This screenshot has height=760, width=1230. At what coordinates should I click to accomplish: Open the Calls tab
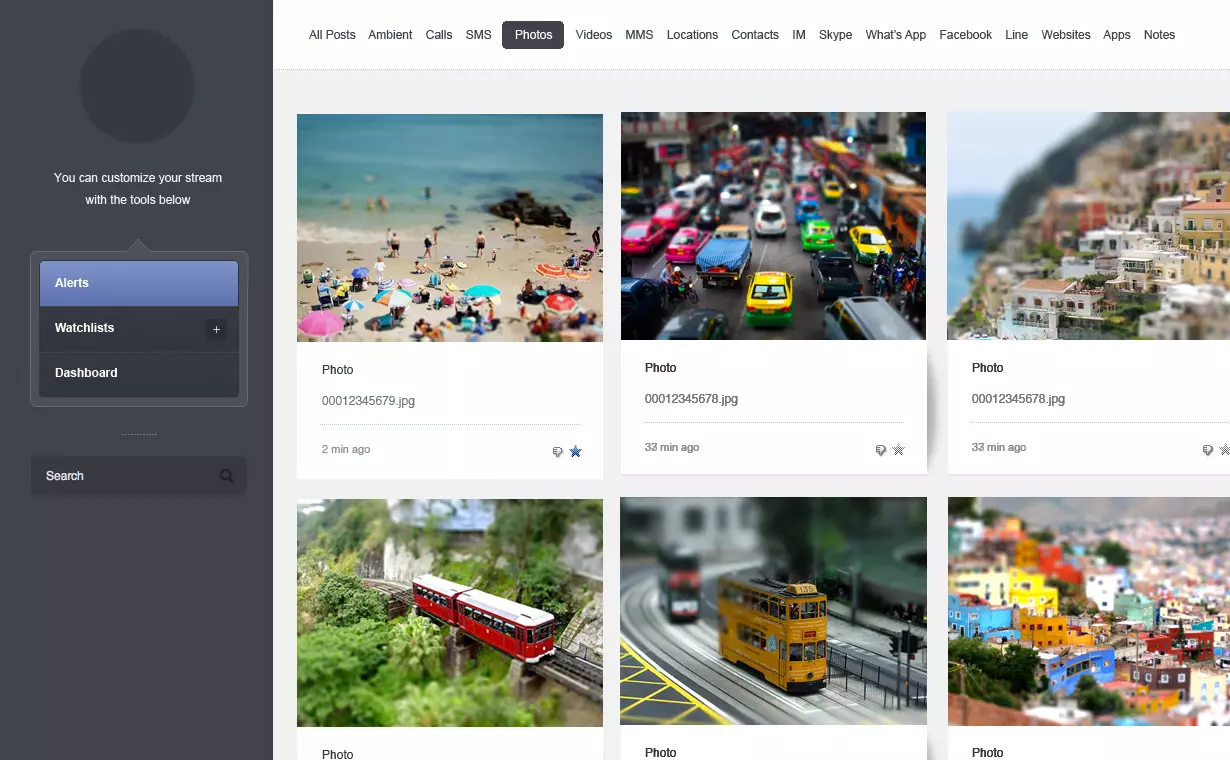pyautogui.click(x=439, y=35)
